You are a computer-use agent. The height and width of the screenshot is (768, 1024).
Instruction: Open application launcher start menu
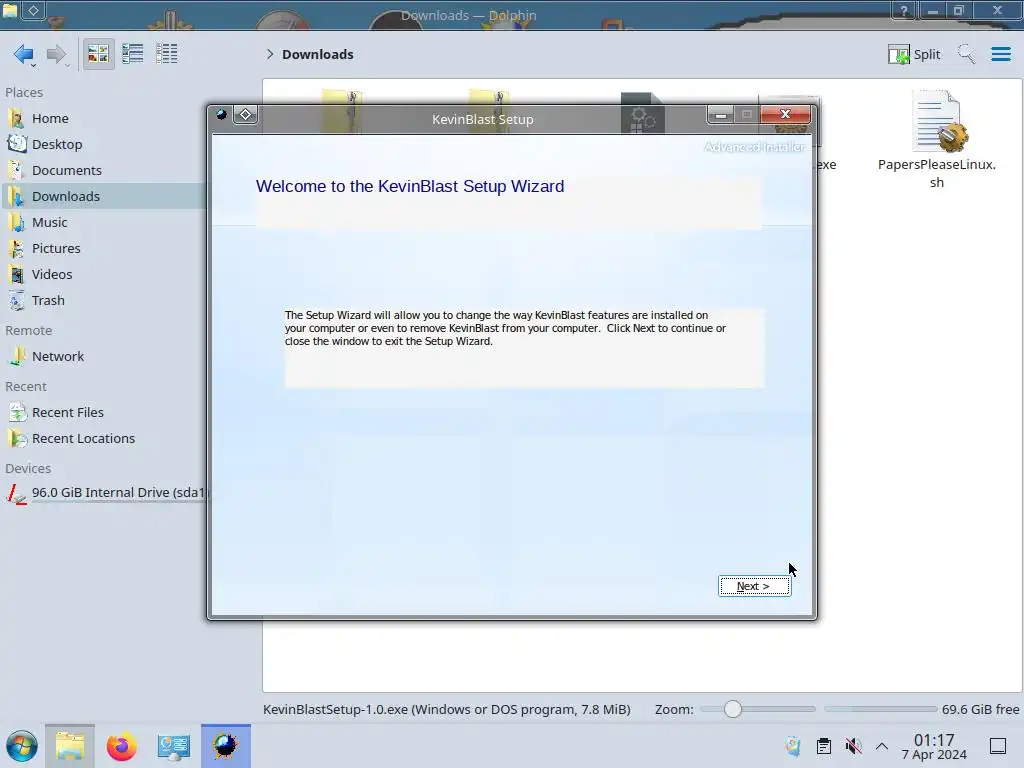click(x=22, y=746)
